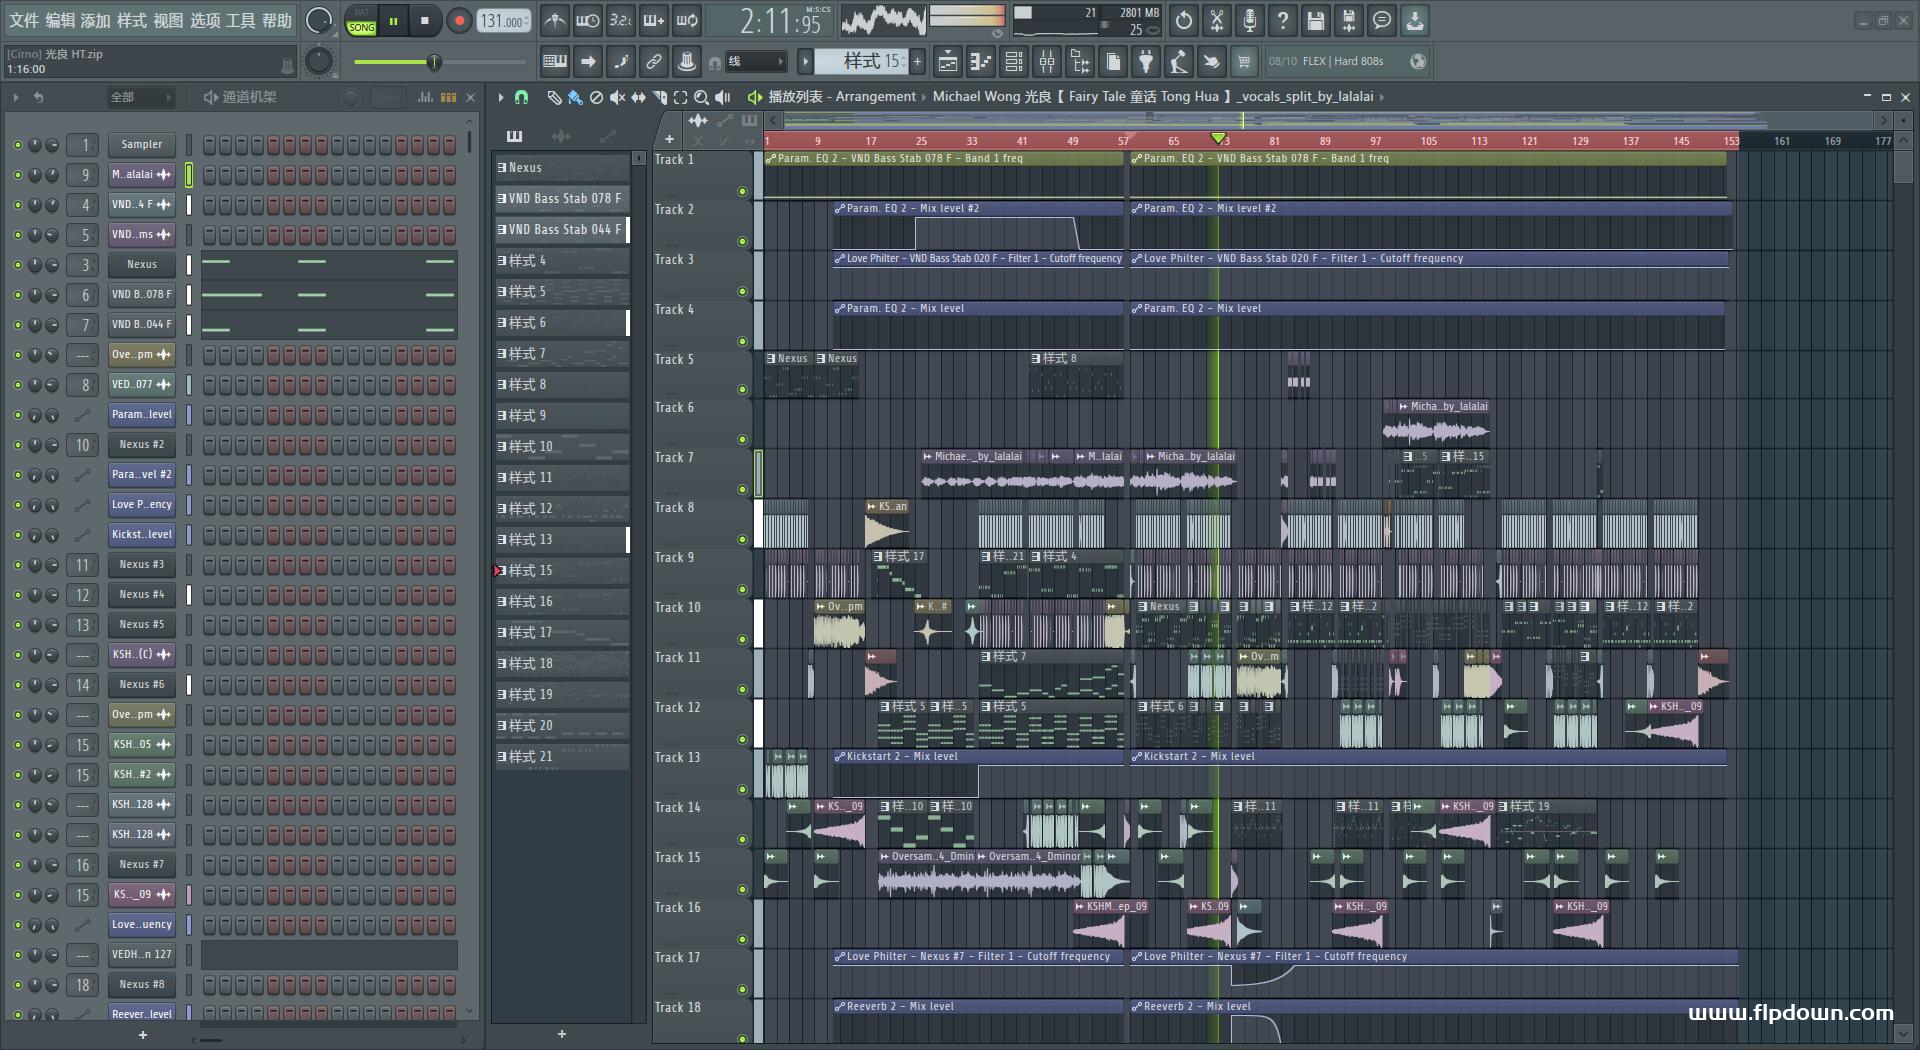Open the 工具 menu
This screenshot has width=1920, height=1050.
240,21
